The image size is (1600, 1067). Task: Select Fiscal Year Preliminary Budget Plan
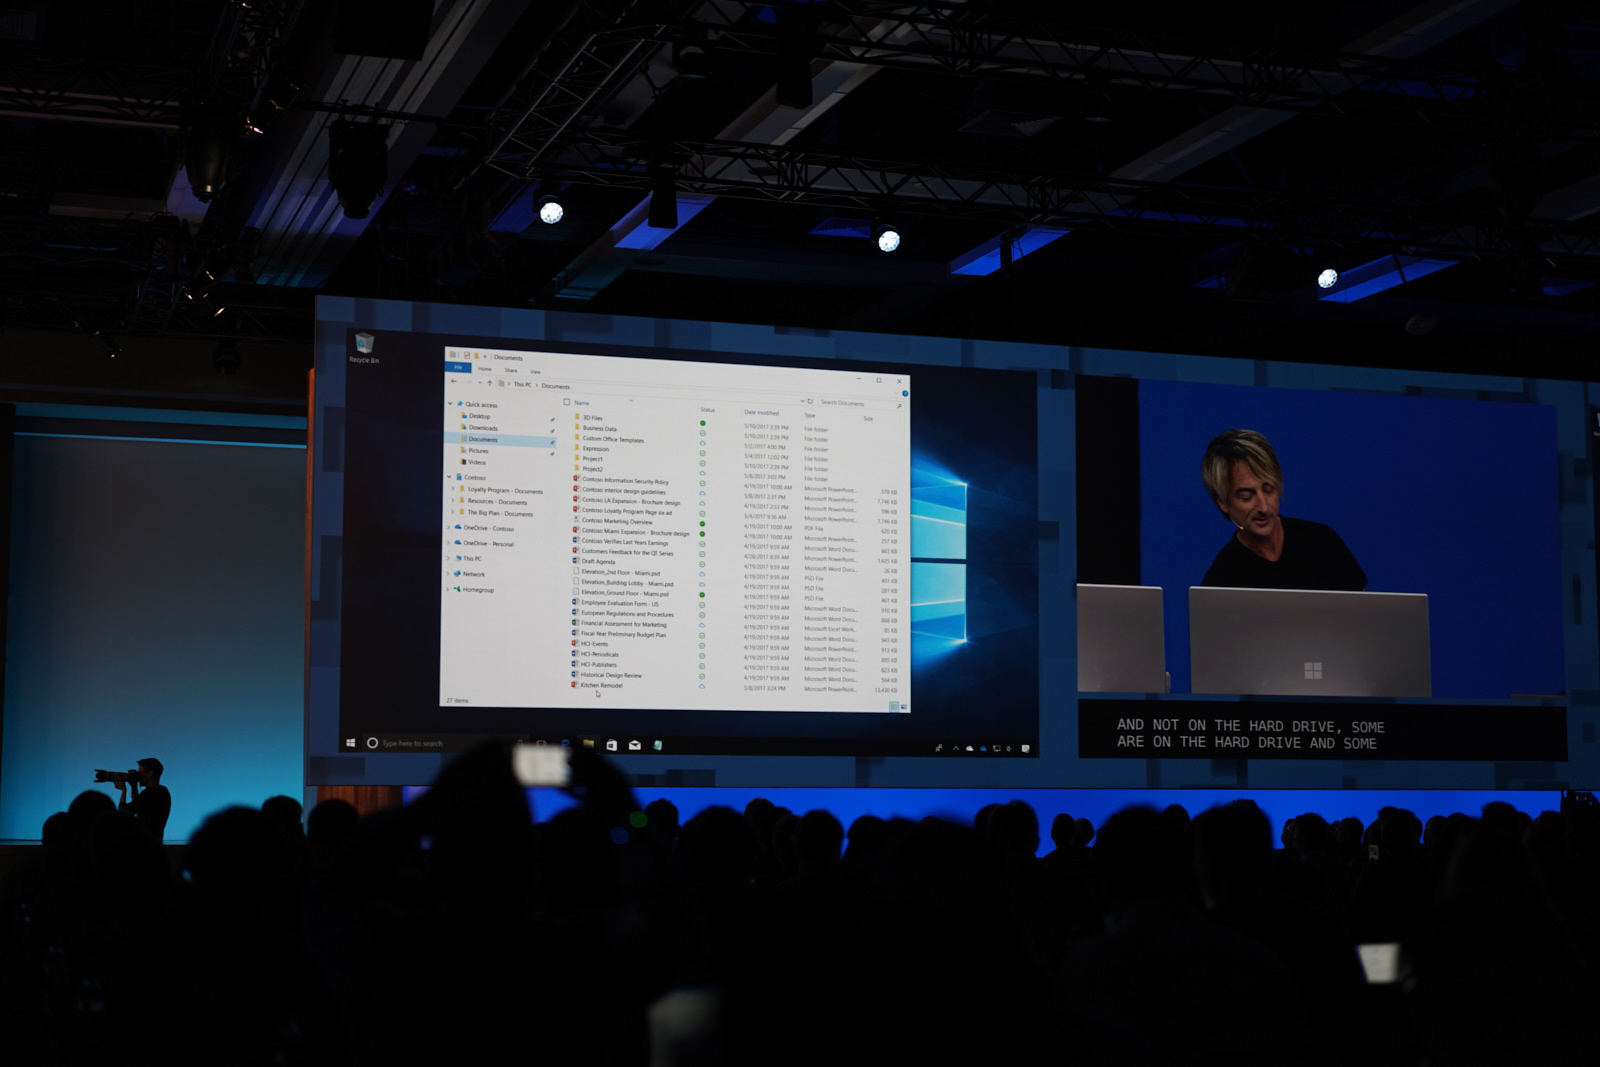(x=623, y=634)
